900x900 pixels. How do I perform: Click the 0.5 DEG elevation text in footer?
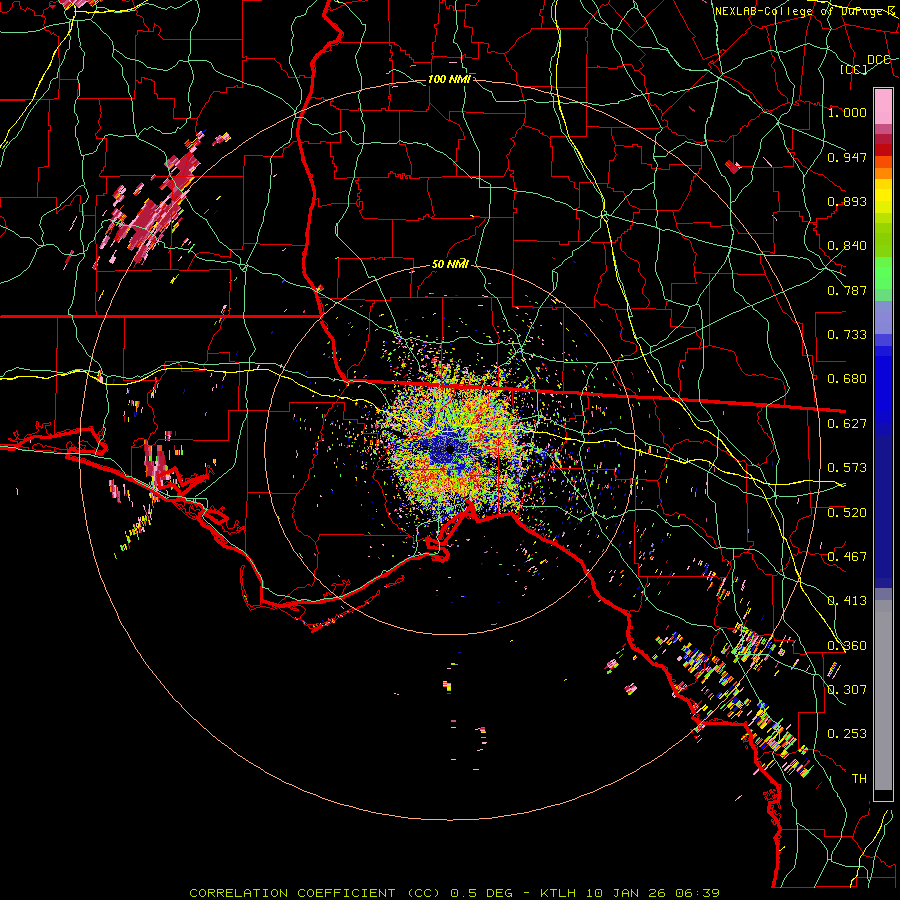point(482,893)
